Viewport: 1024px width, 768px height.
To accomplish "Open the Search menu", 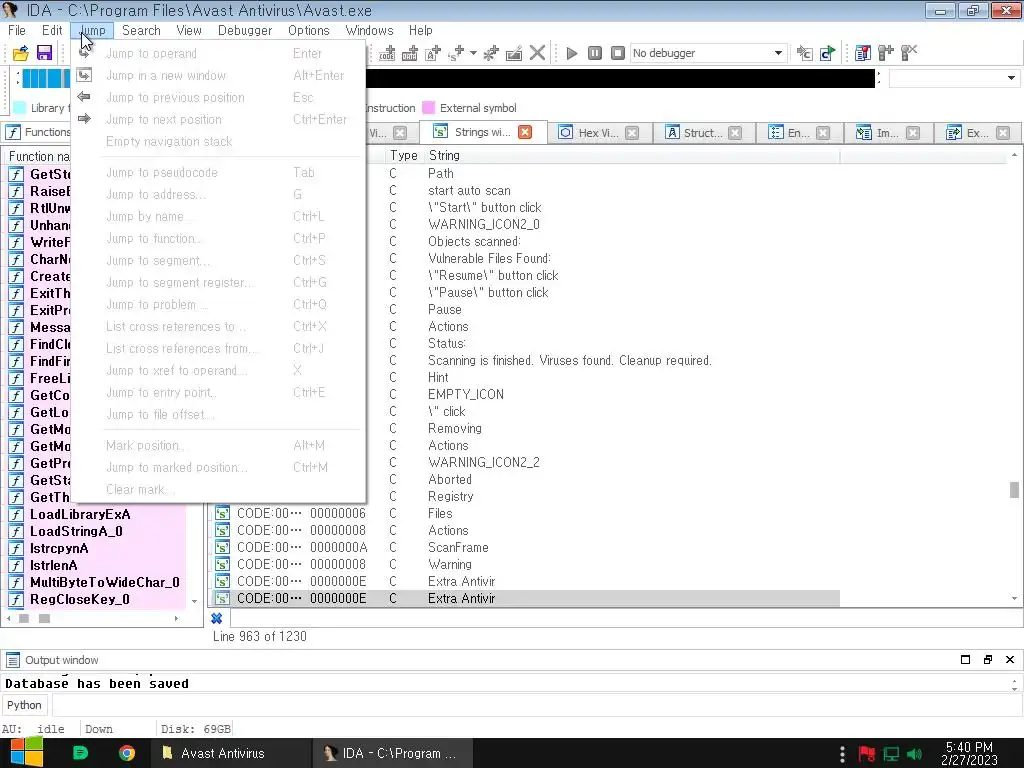I will tap(141, 31).
